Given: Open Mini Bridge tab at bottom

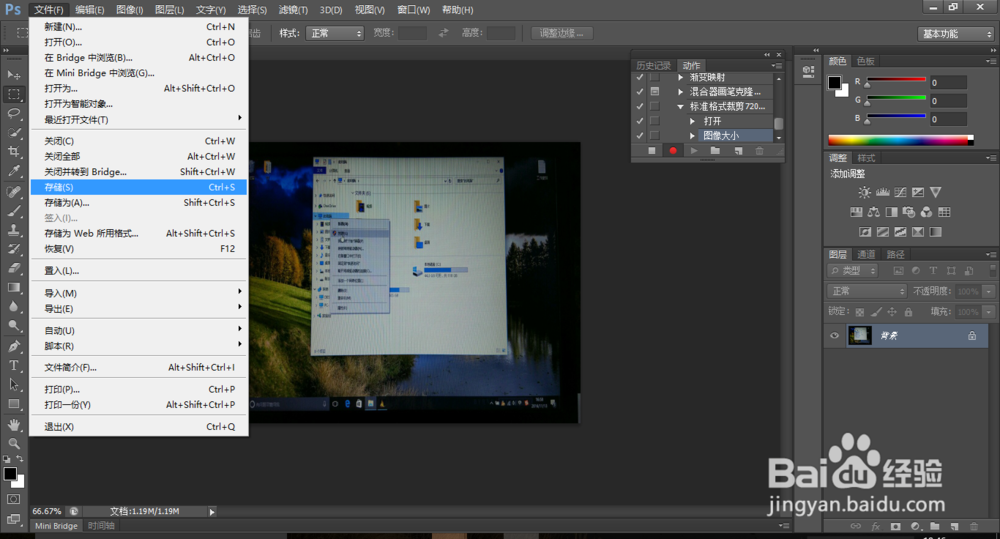Looking at the screenshot, I should 56,526.
